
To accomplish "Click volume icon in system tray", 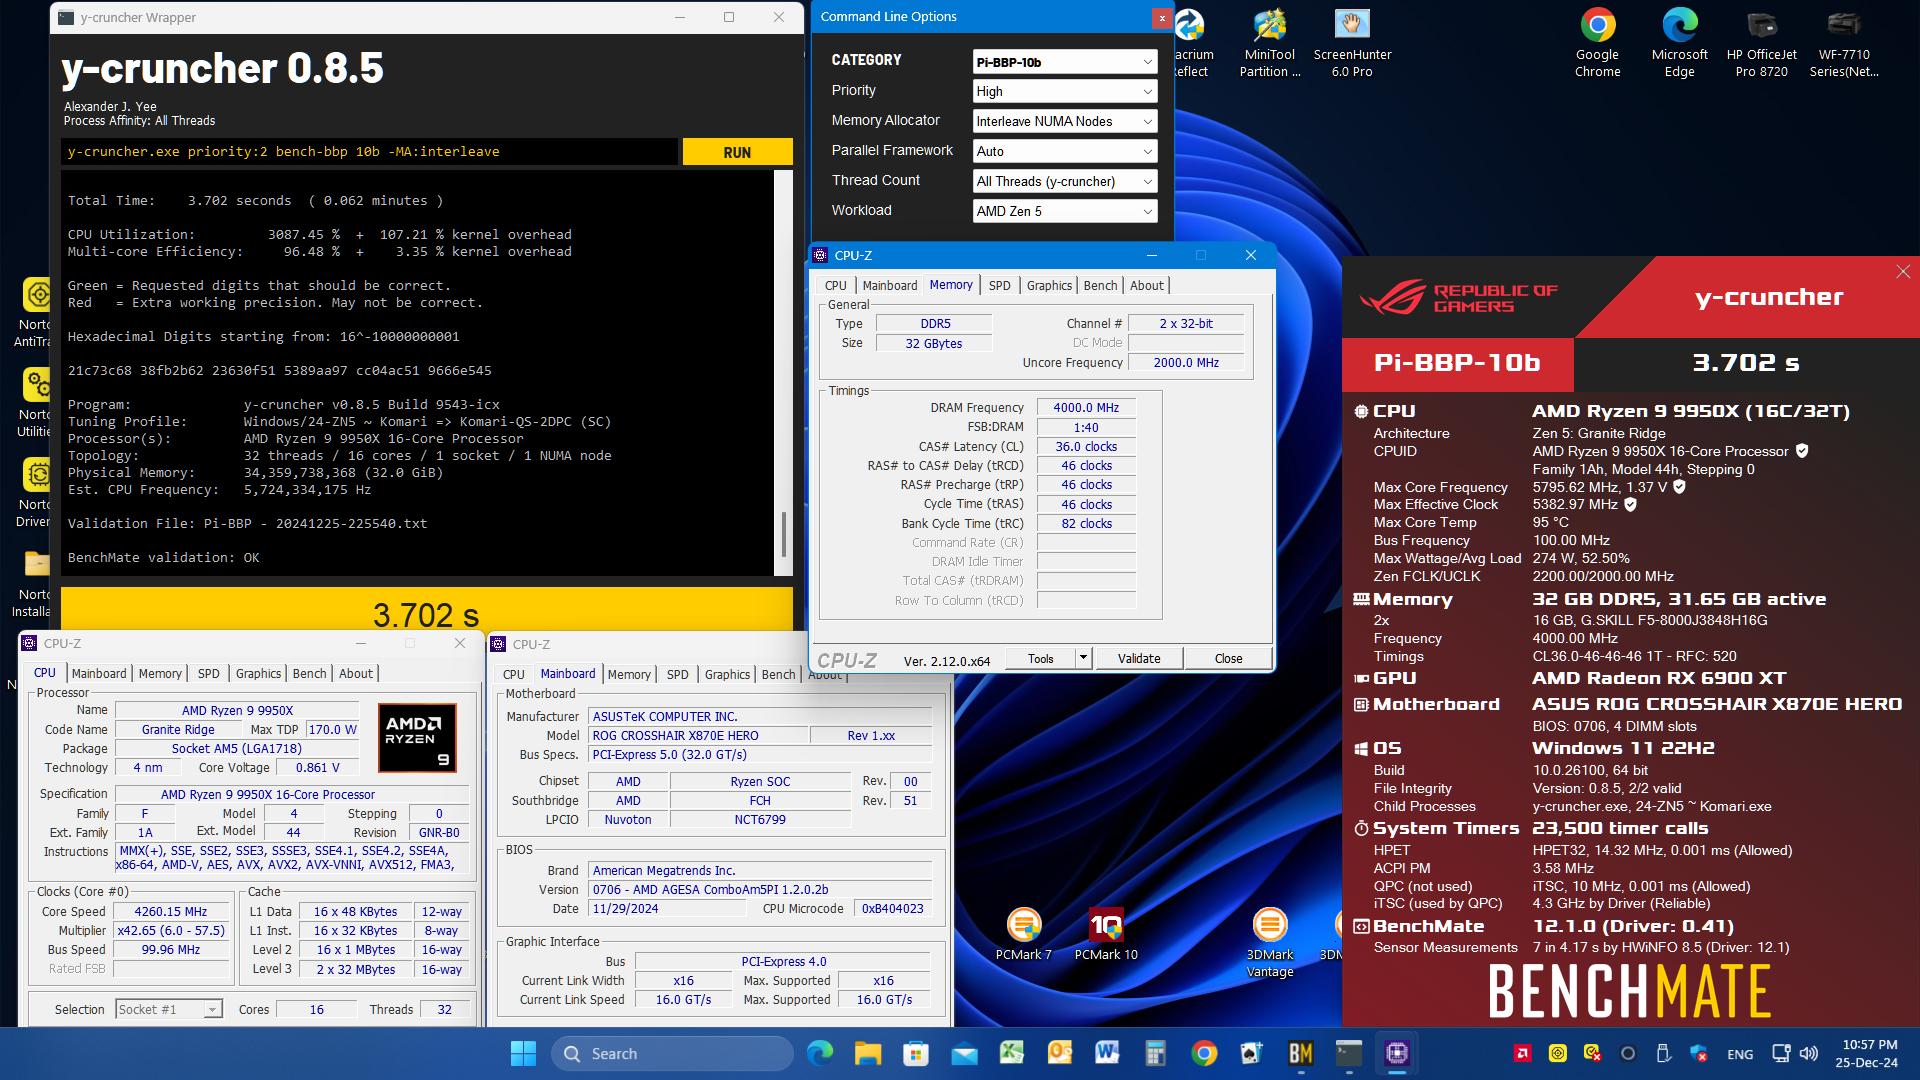I will [x=1809, y=1053].
